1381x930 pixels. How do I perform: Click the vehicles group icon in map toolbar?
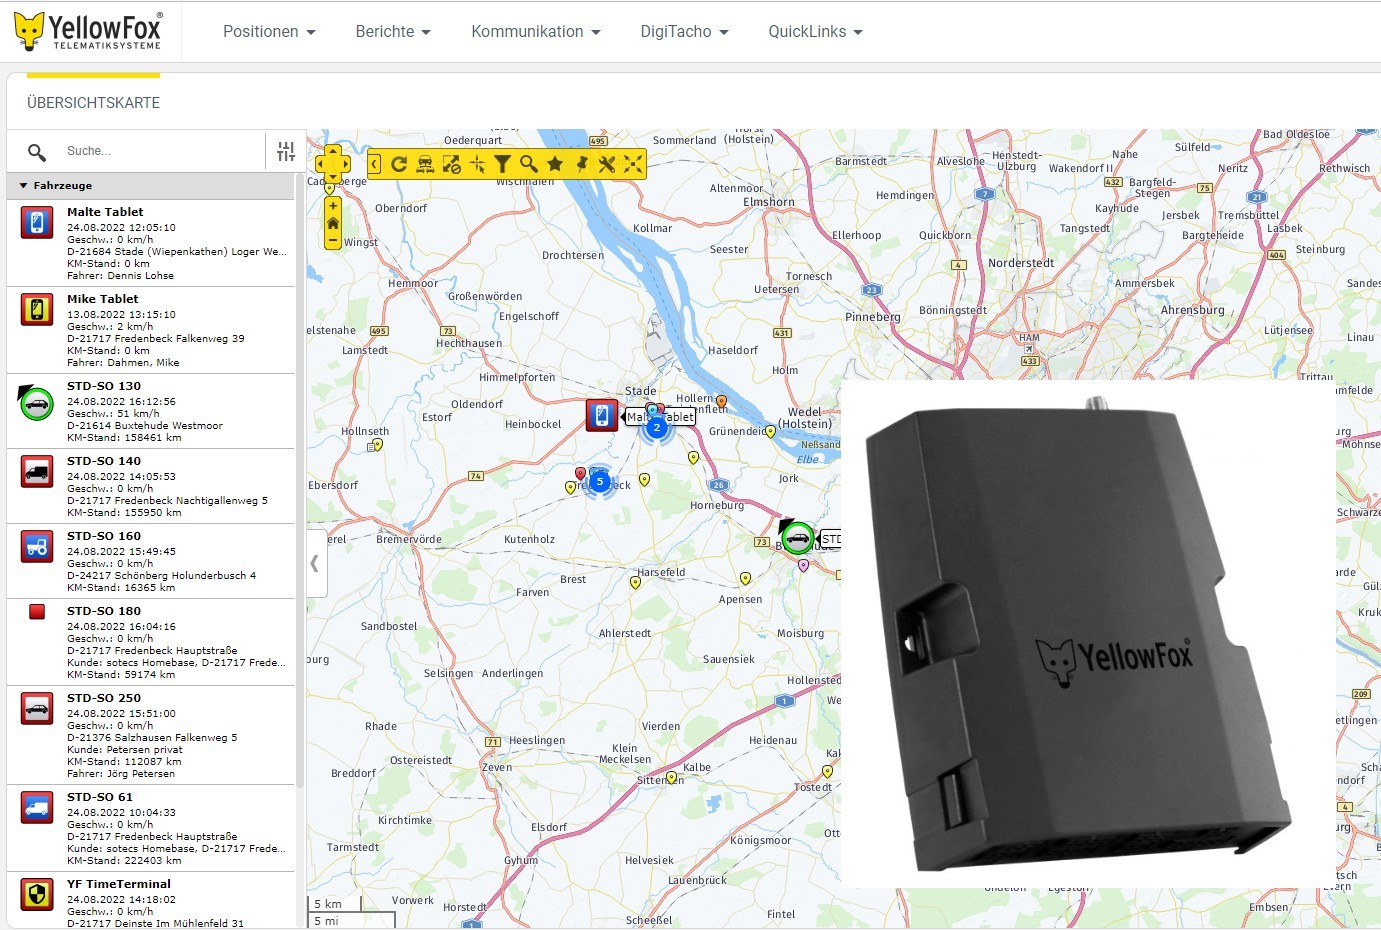tap(425, 164)
